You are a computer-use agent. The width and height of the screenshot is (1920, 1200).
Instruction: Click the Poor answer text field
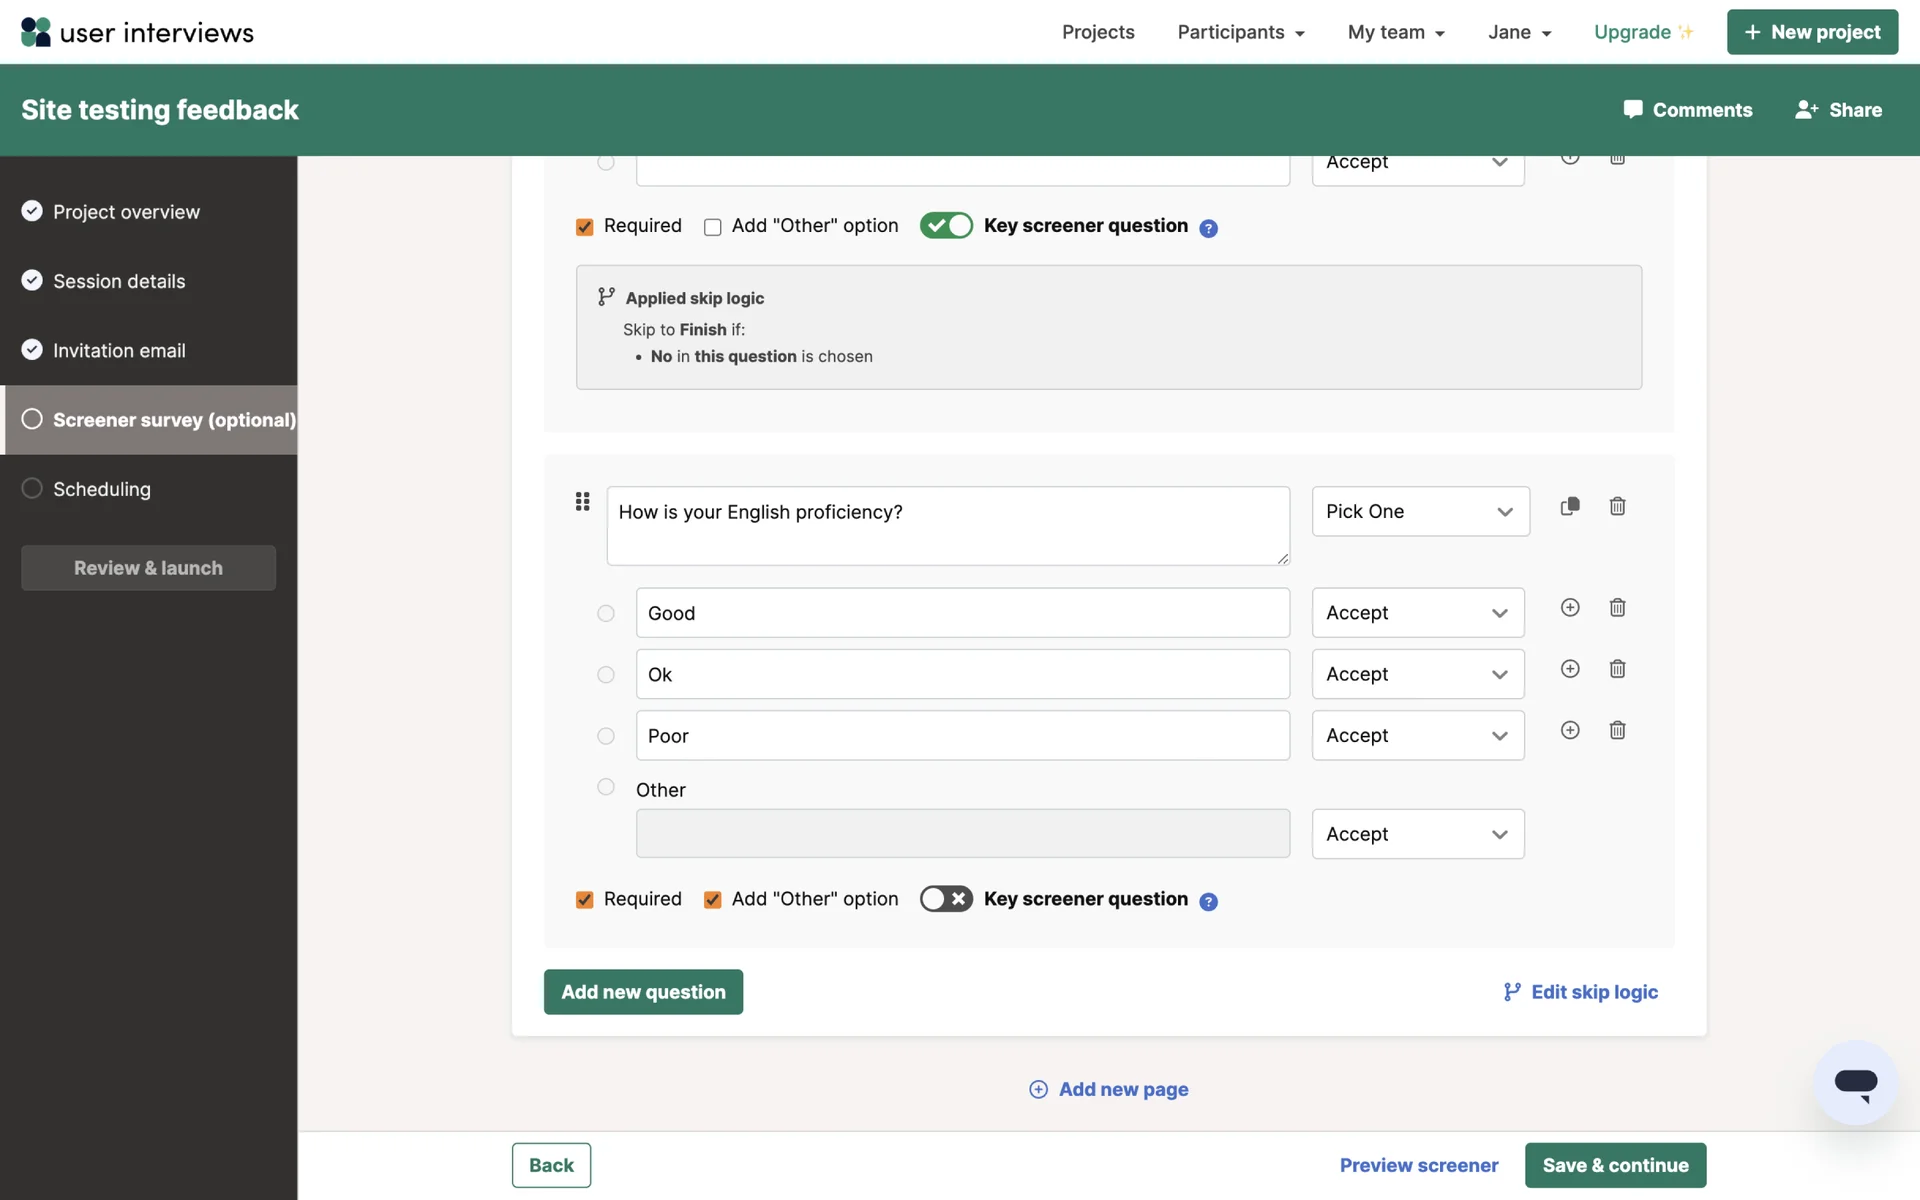click(962, 736)
